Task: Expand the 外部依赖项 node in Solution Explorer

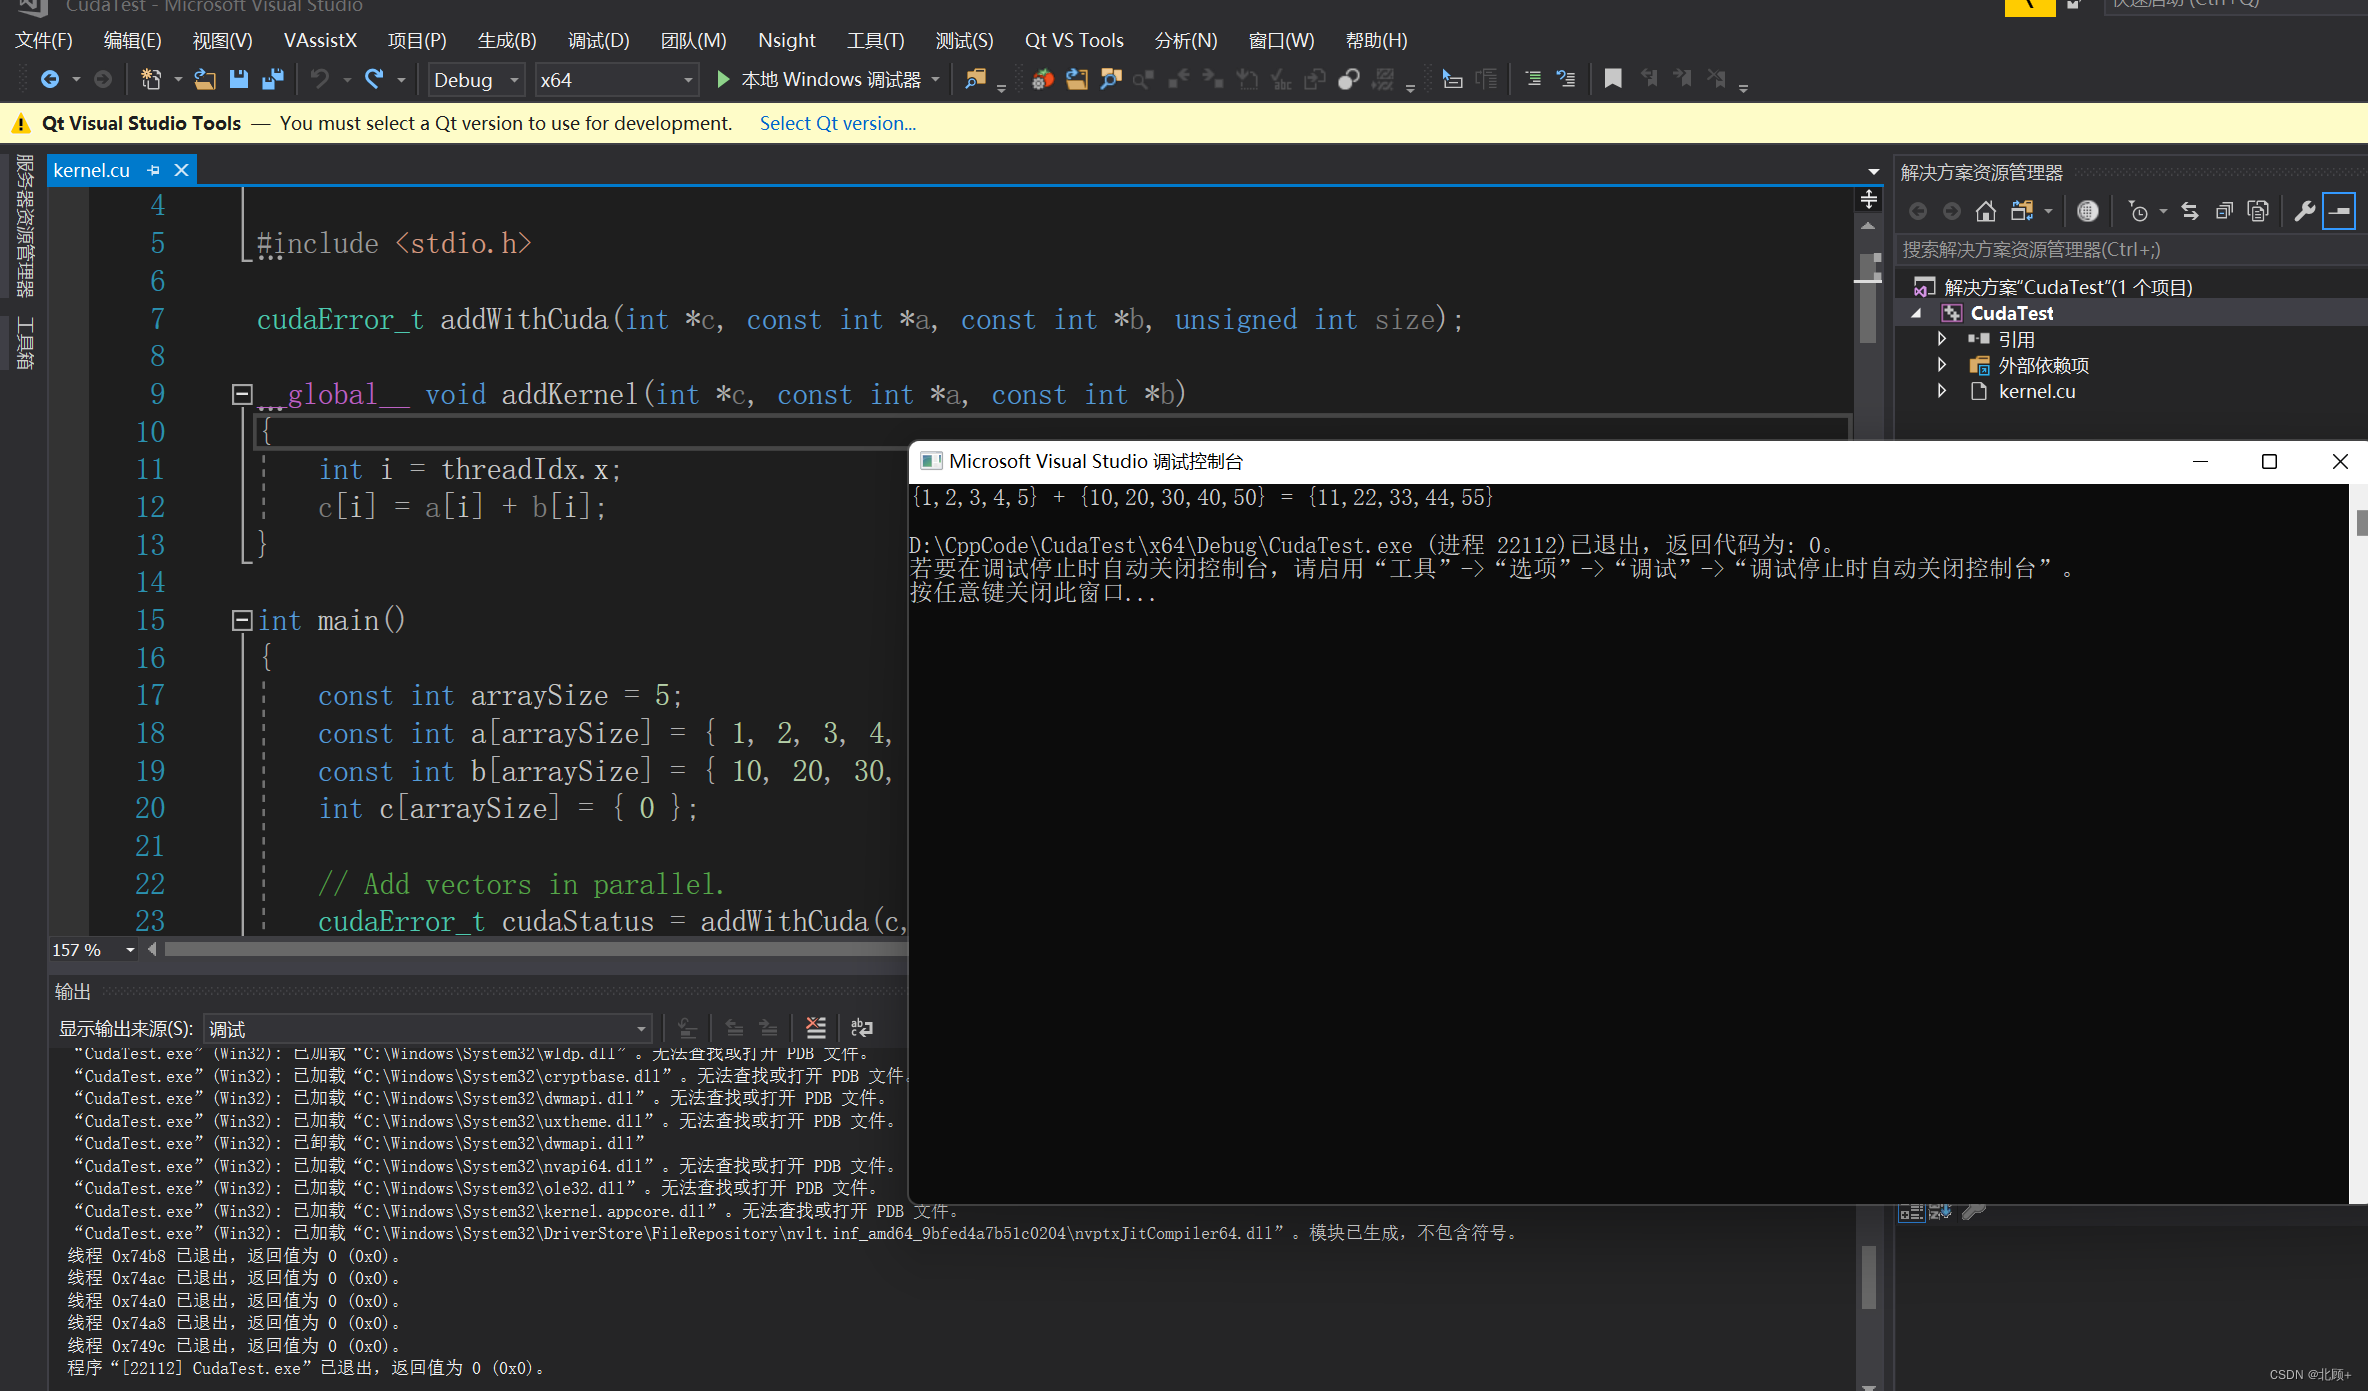Action: pyautogui.click(x=1941, y=365)
